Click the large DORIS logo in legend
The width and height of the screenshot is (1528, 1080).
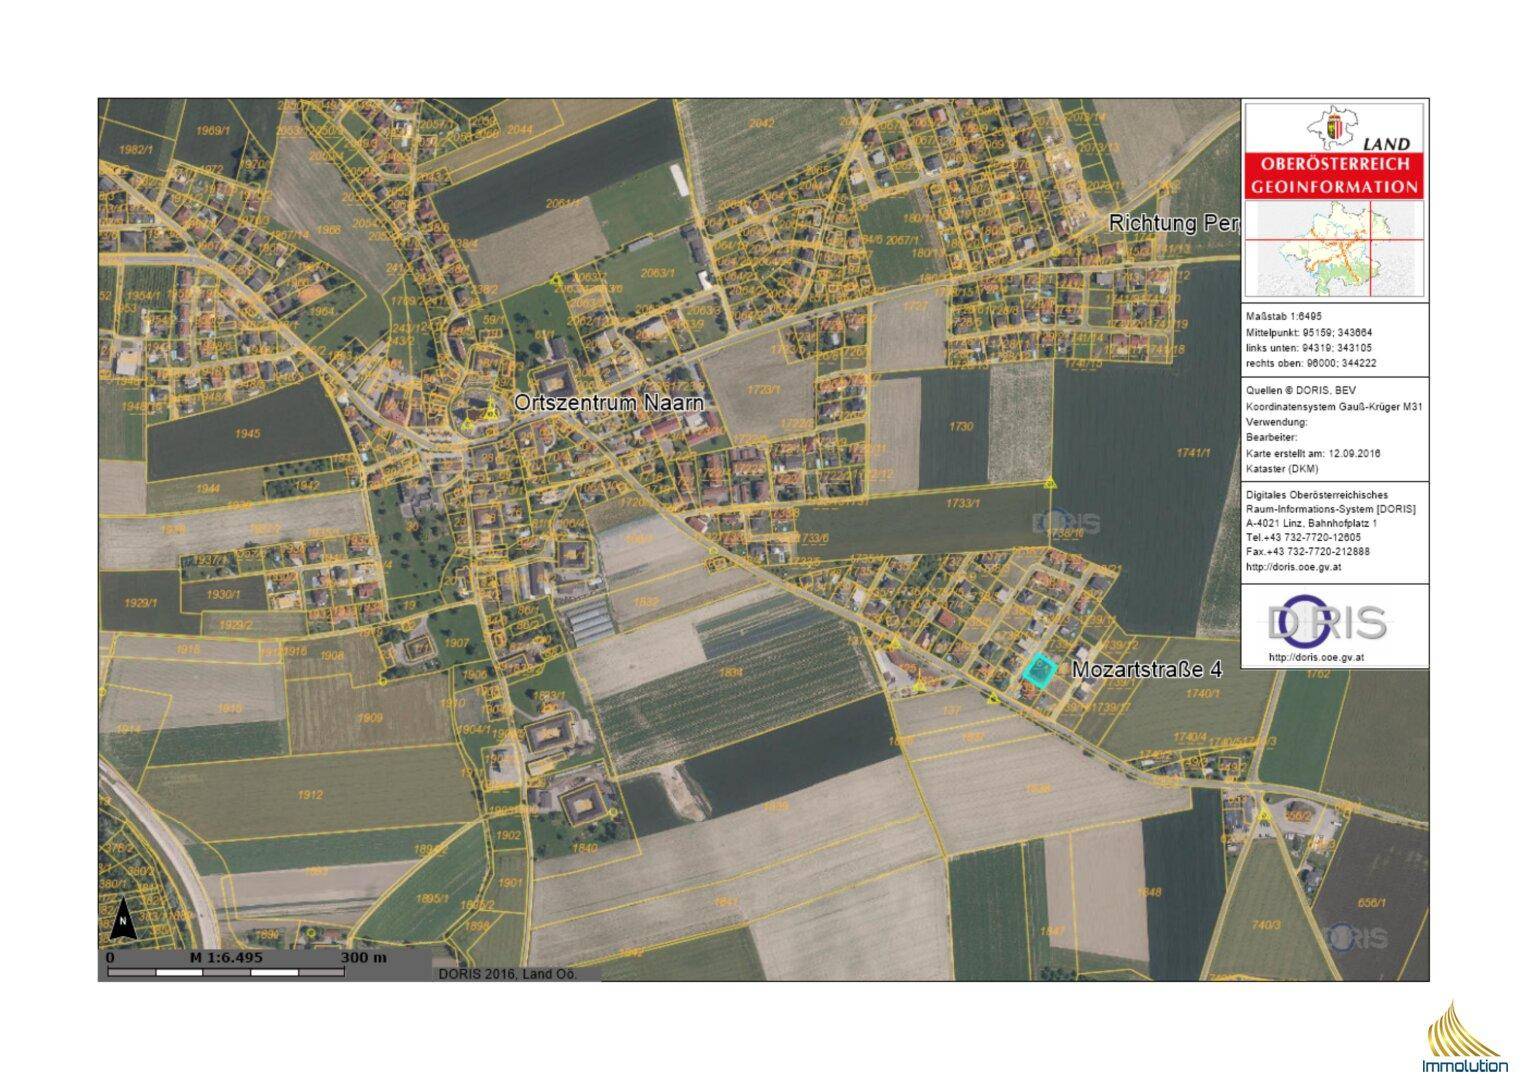pos(1327,621)
